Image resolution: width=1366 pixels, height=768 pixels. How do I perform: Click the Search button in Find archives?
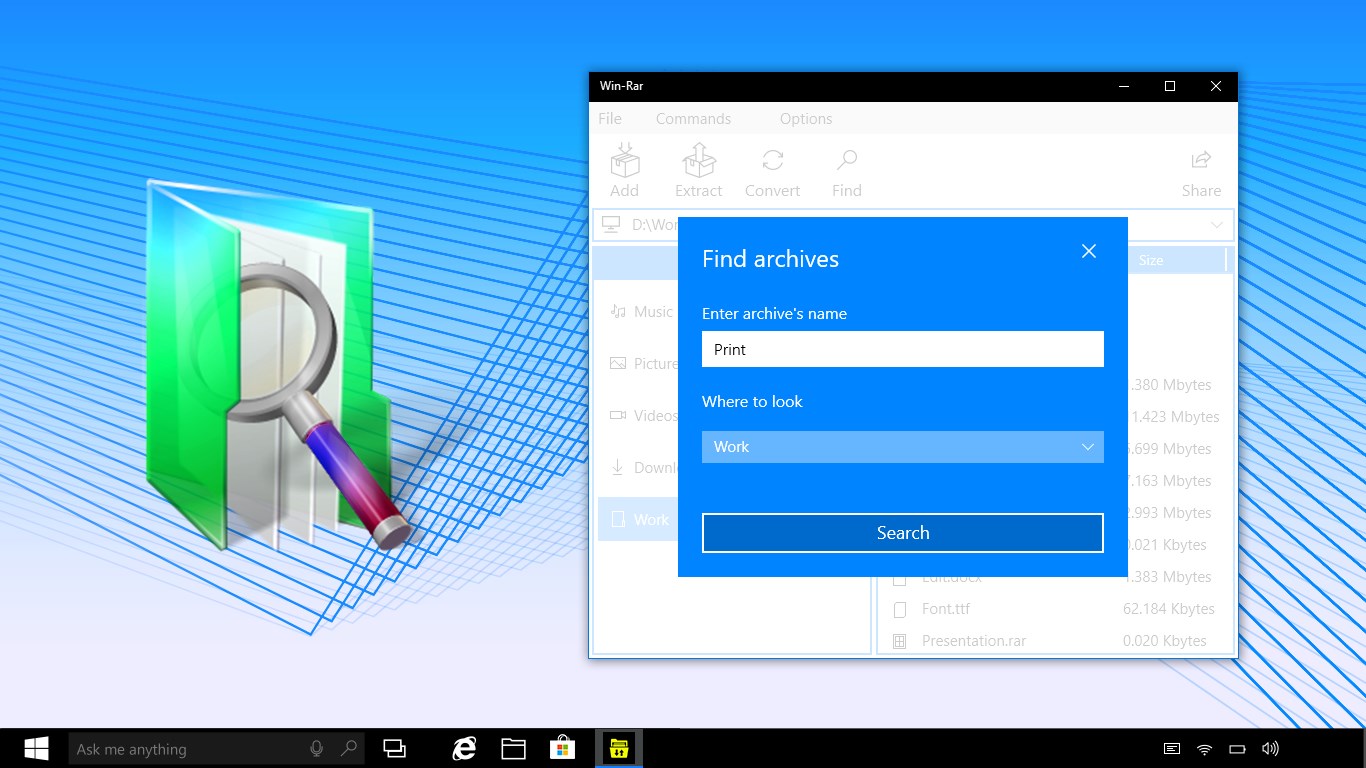tap(903, 533)
